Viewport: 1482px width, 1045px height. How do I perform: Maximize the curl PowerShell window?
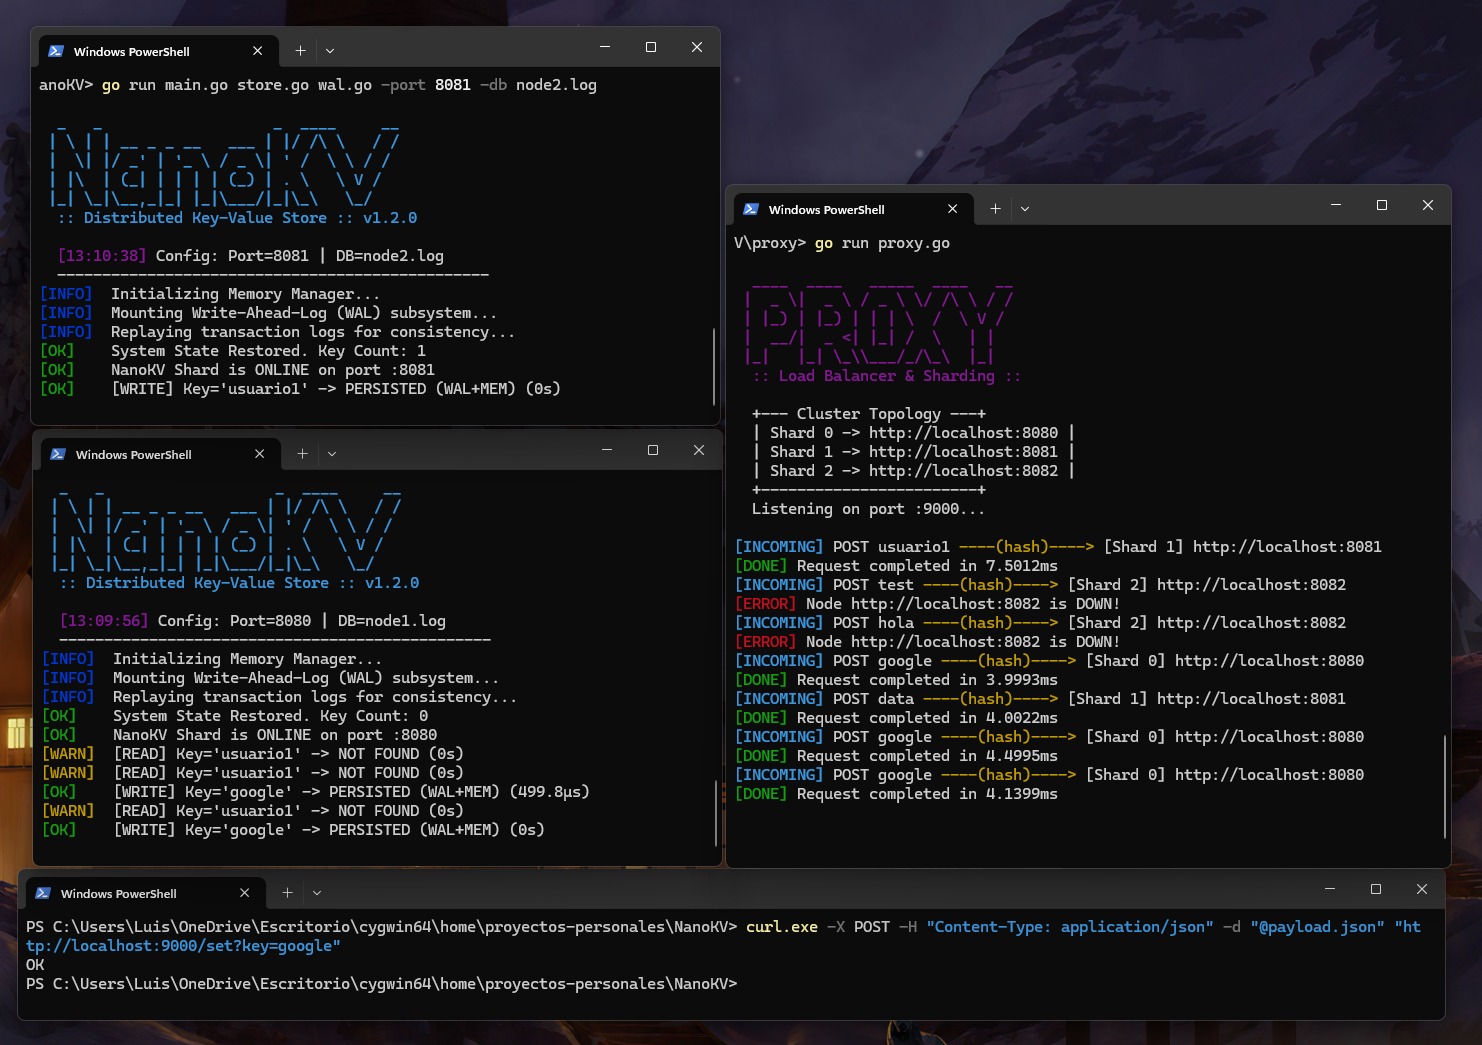tap(1376, 889)
